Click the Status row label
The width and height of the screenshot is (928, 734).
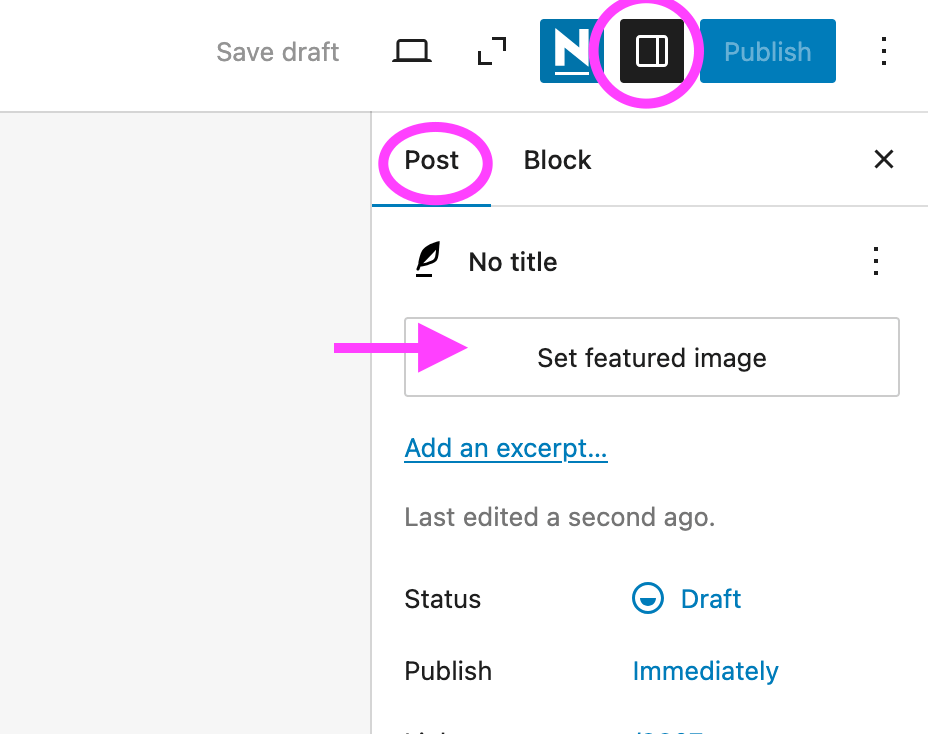(x=442, y=599)
